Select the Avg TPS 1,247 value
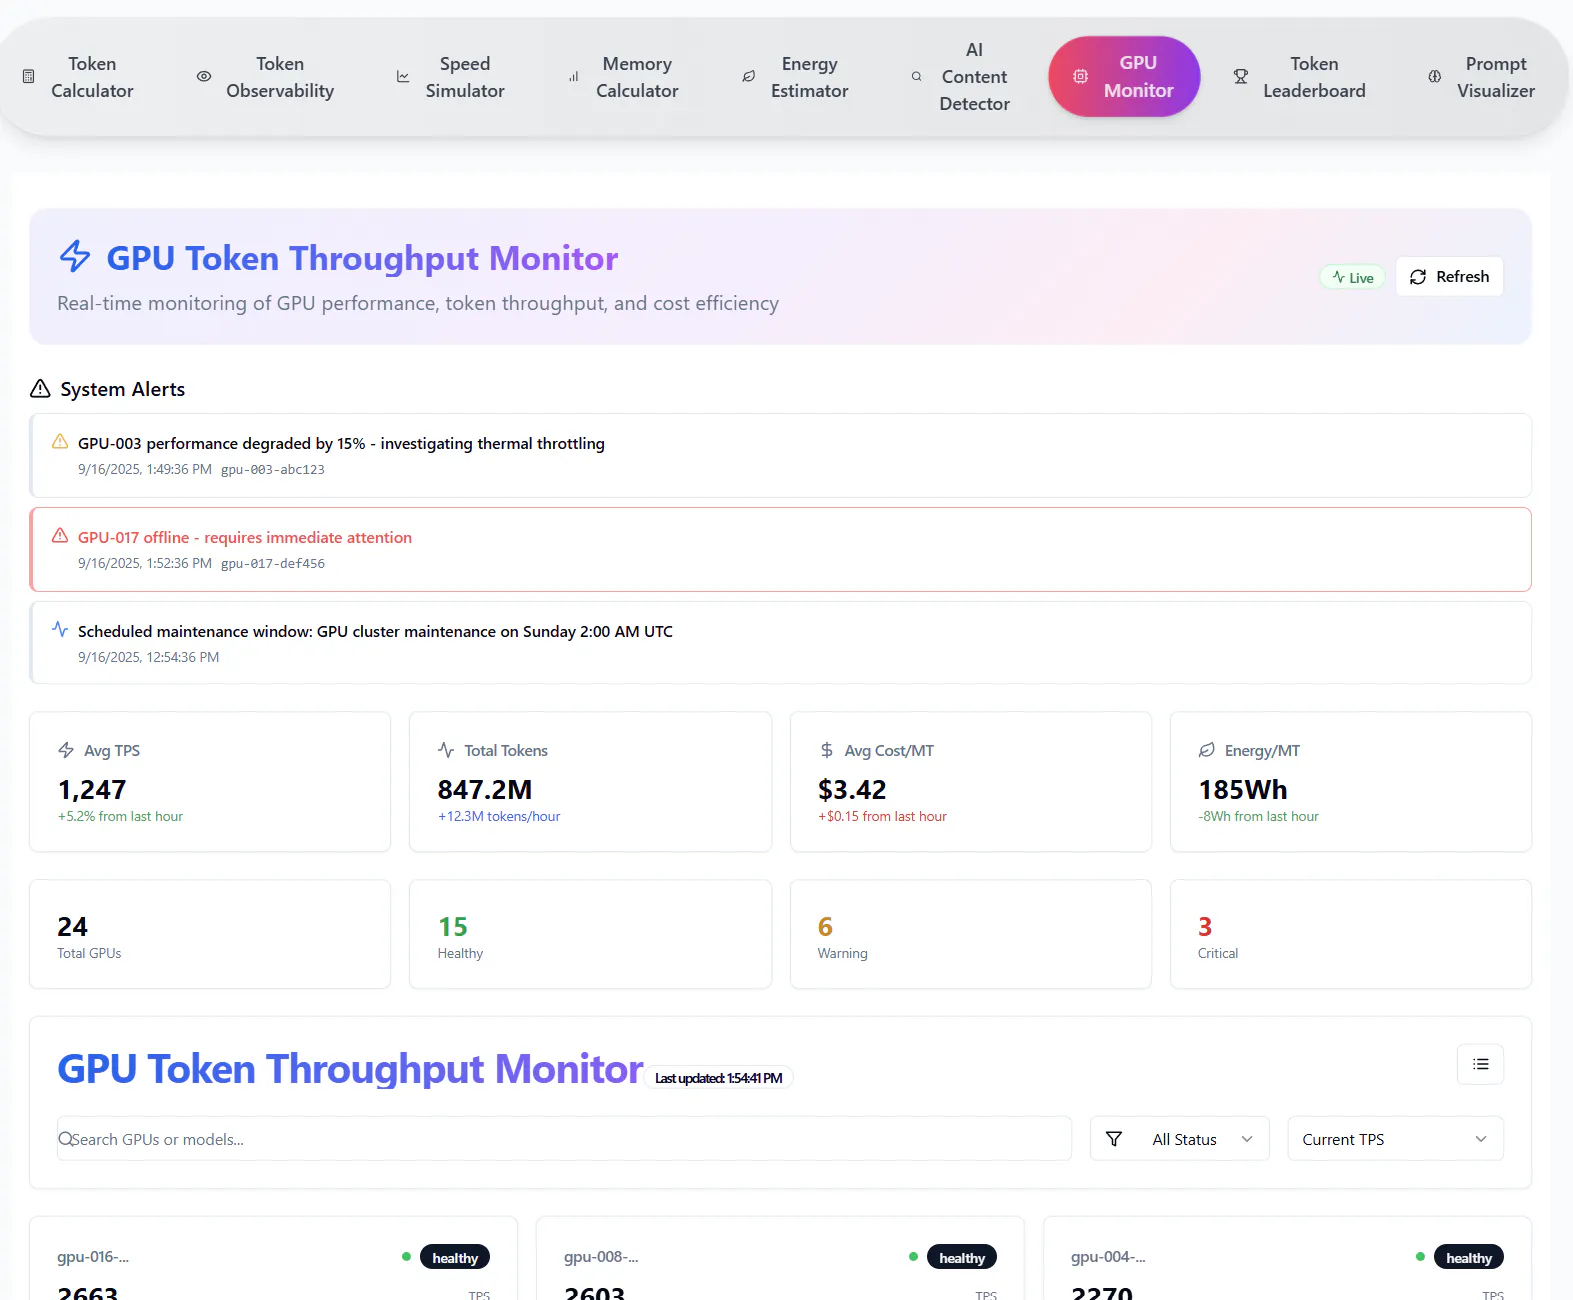 point(92,790)
